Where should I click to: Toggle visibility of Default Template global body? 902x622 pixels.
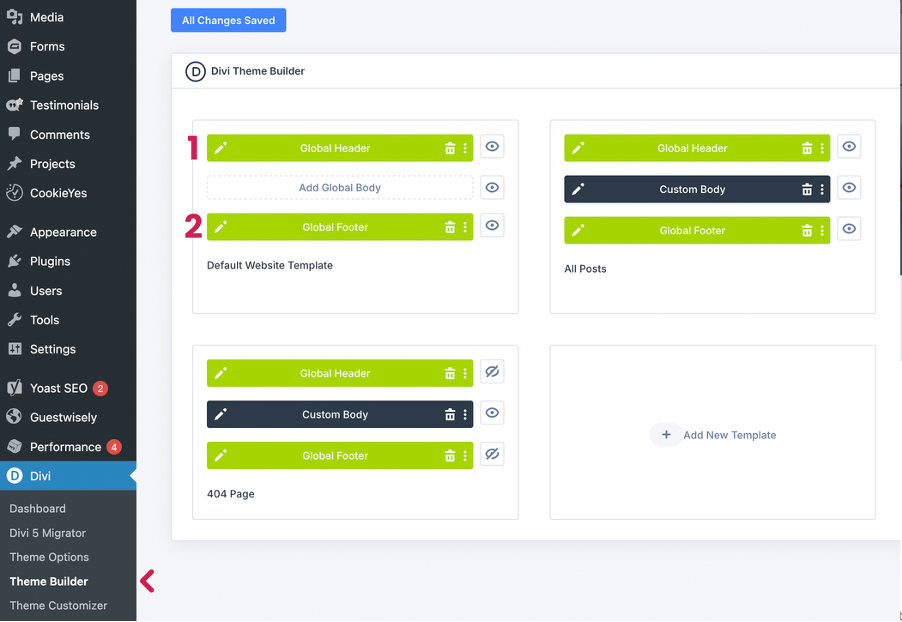pos(492,188)
